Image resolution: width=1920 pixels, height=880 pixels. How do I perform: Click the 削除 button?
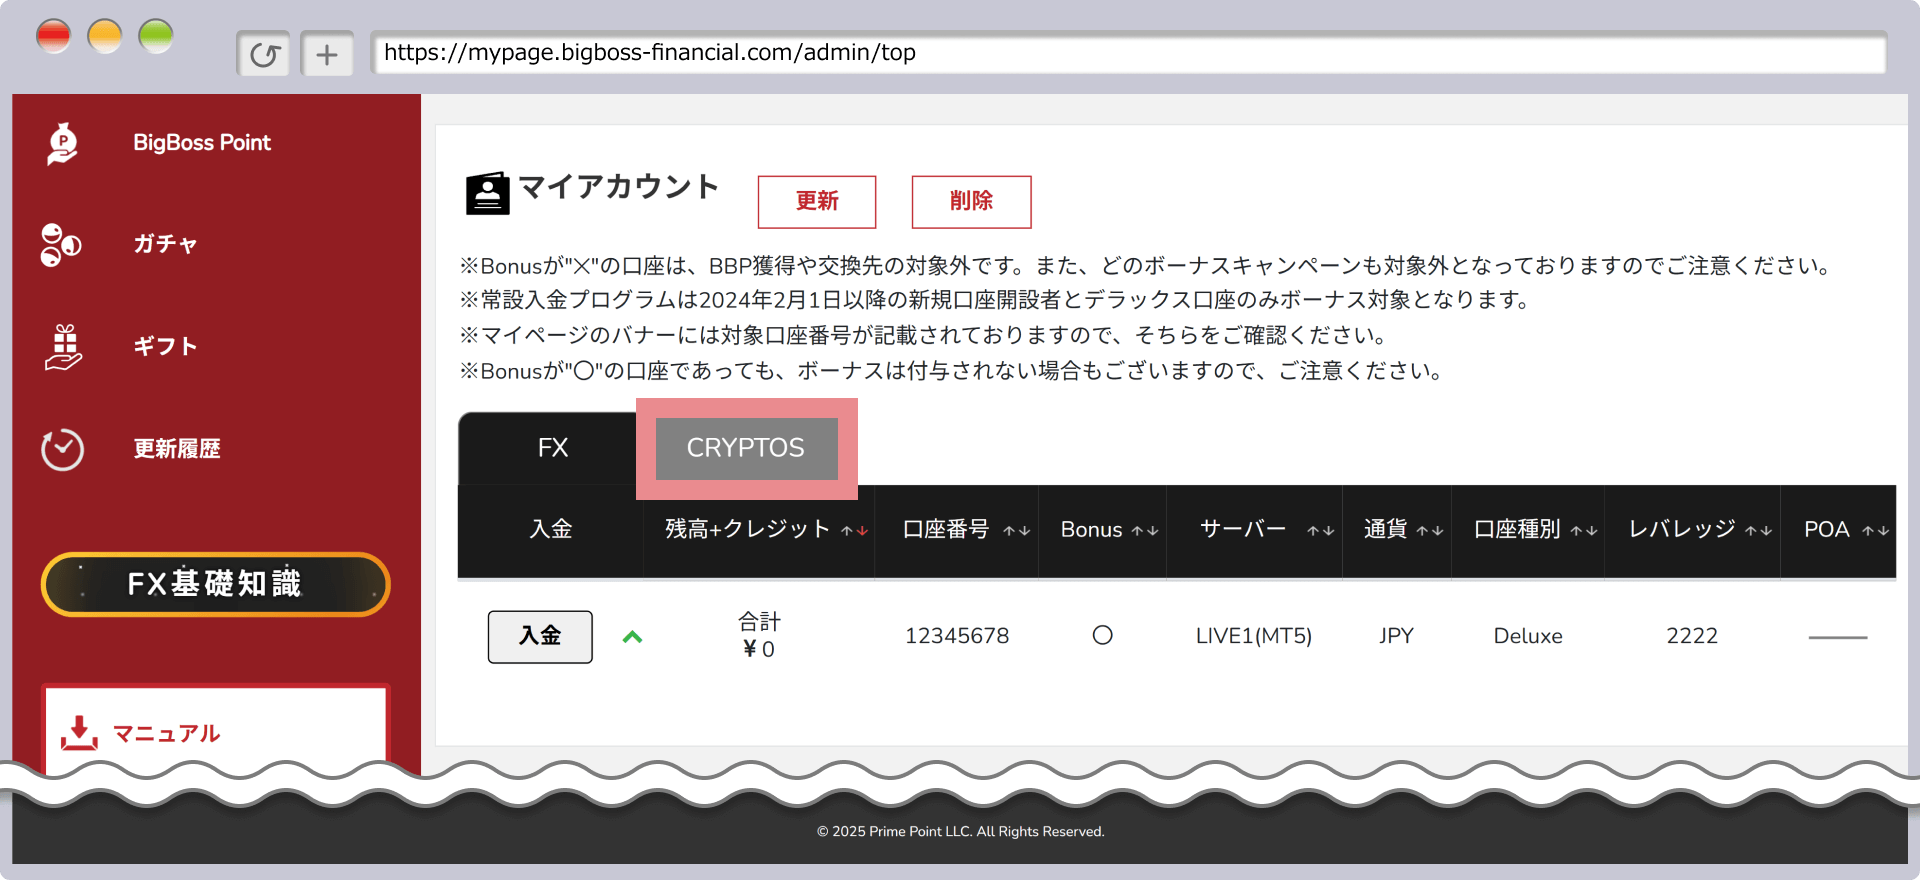[x=970, y=202]
